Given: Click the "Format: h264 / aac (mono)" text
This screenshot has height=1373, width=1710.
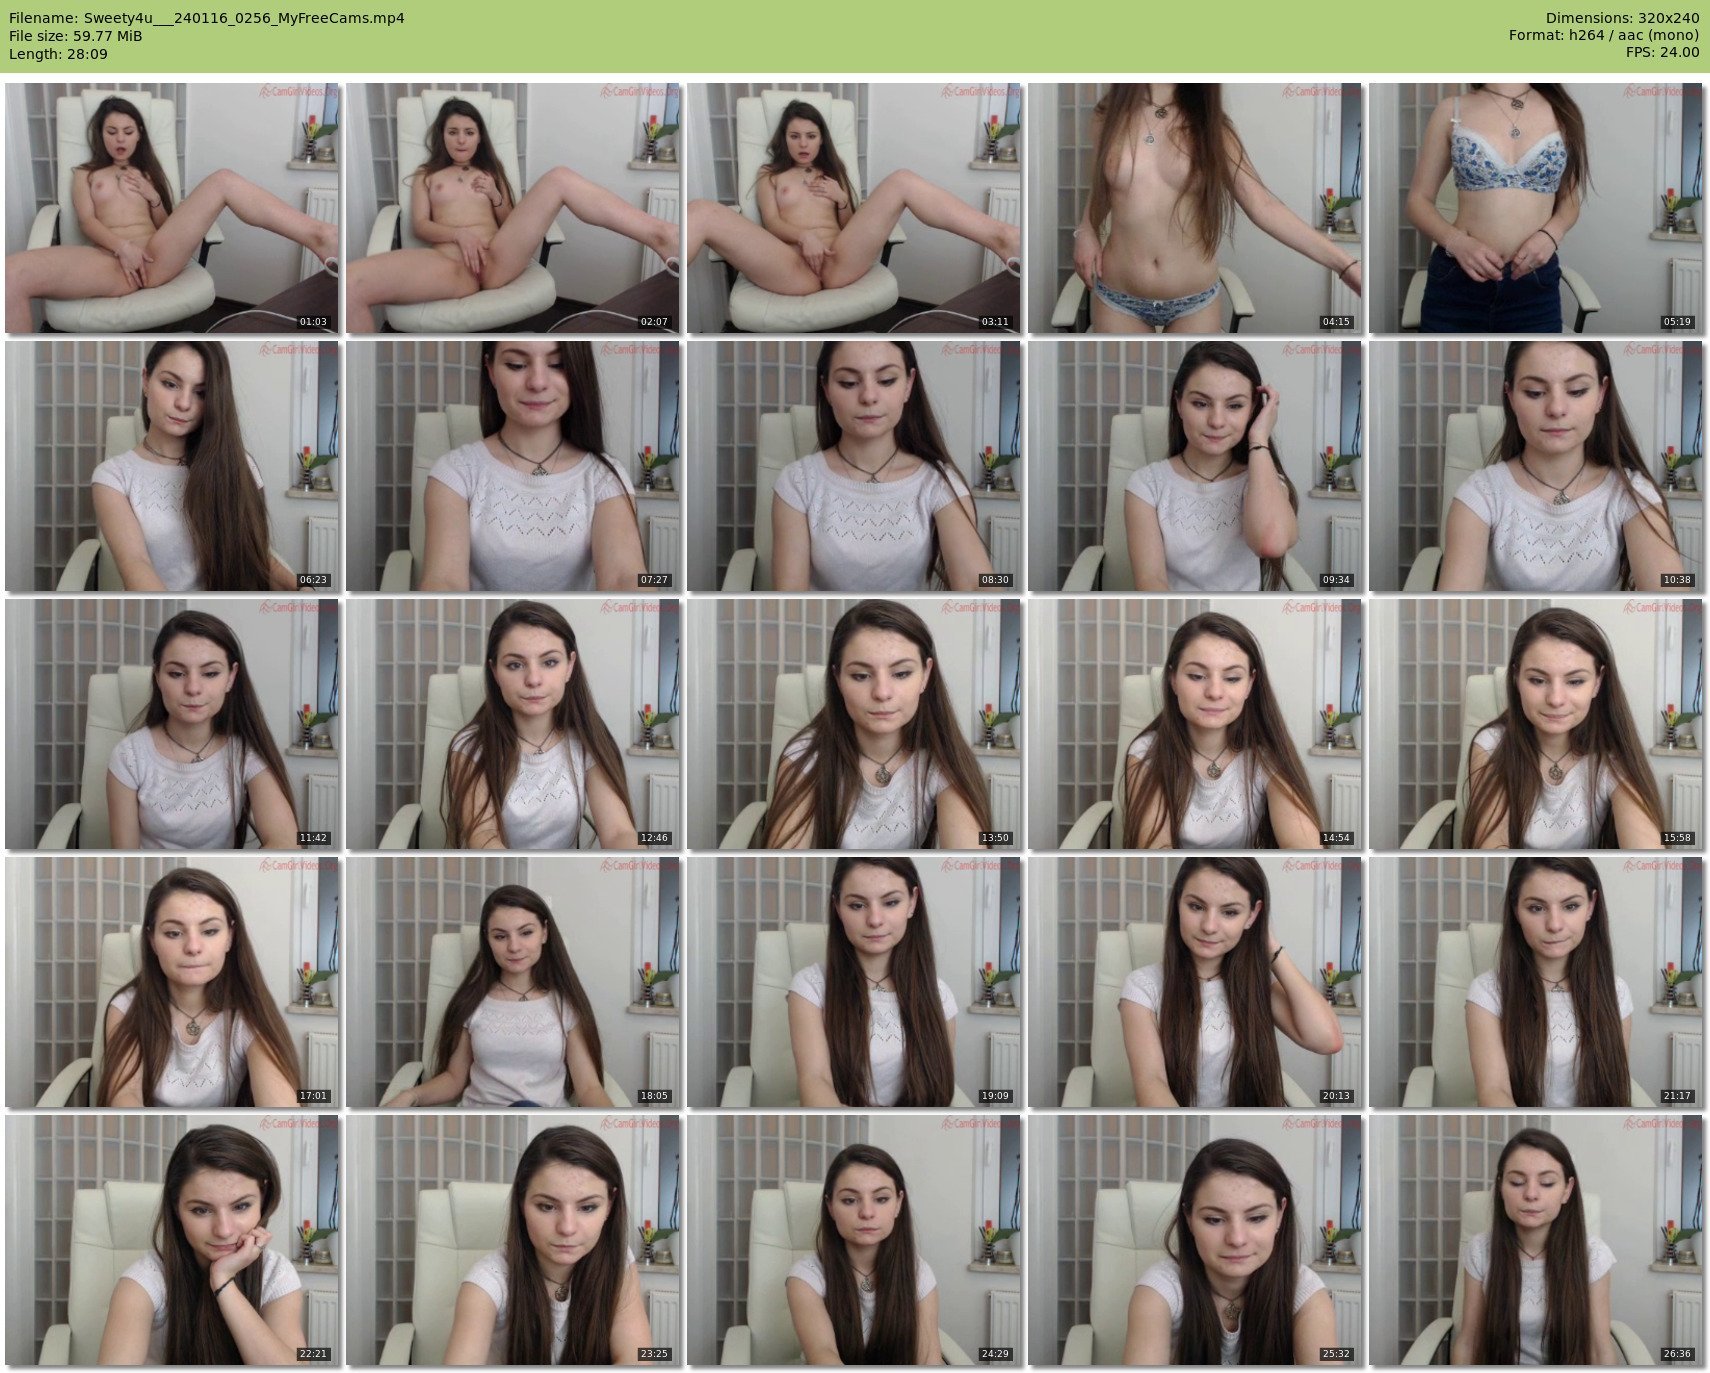Looking at the screenshot, I should (1604, 36).
